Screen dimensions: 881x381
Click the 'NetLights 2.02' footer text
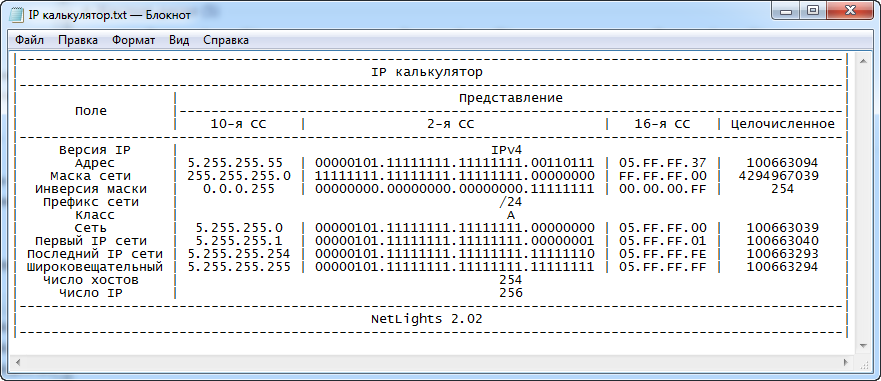pos(426,319)
